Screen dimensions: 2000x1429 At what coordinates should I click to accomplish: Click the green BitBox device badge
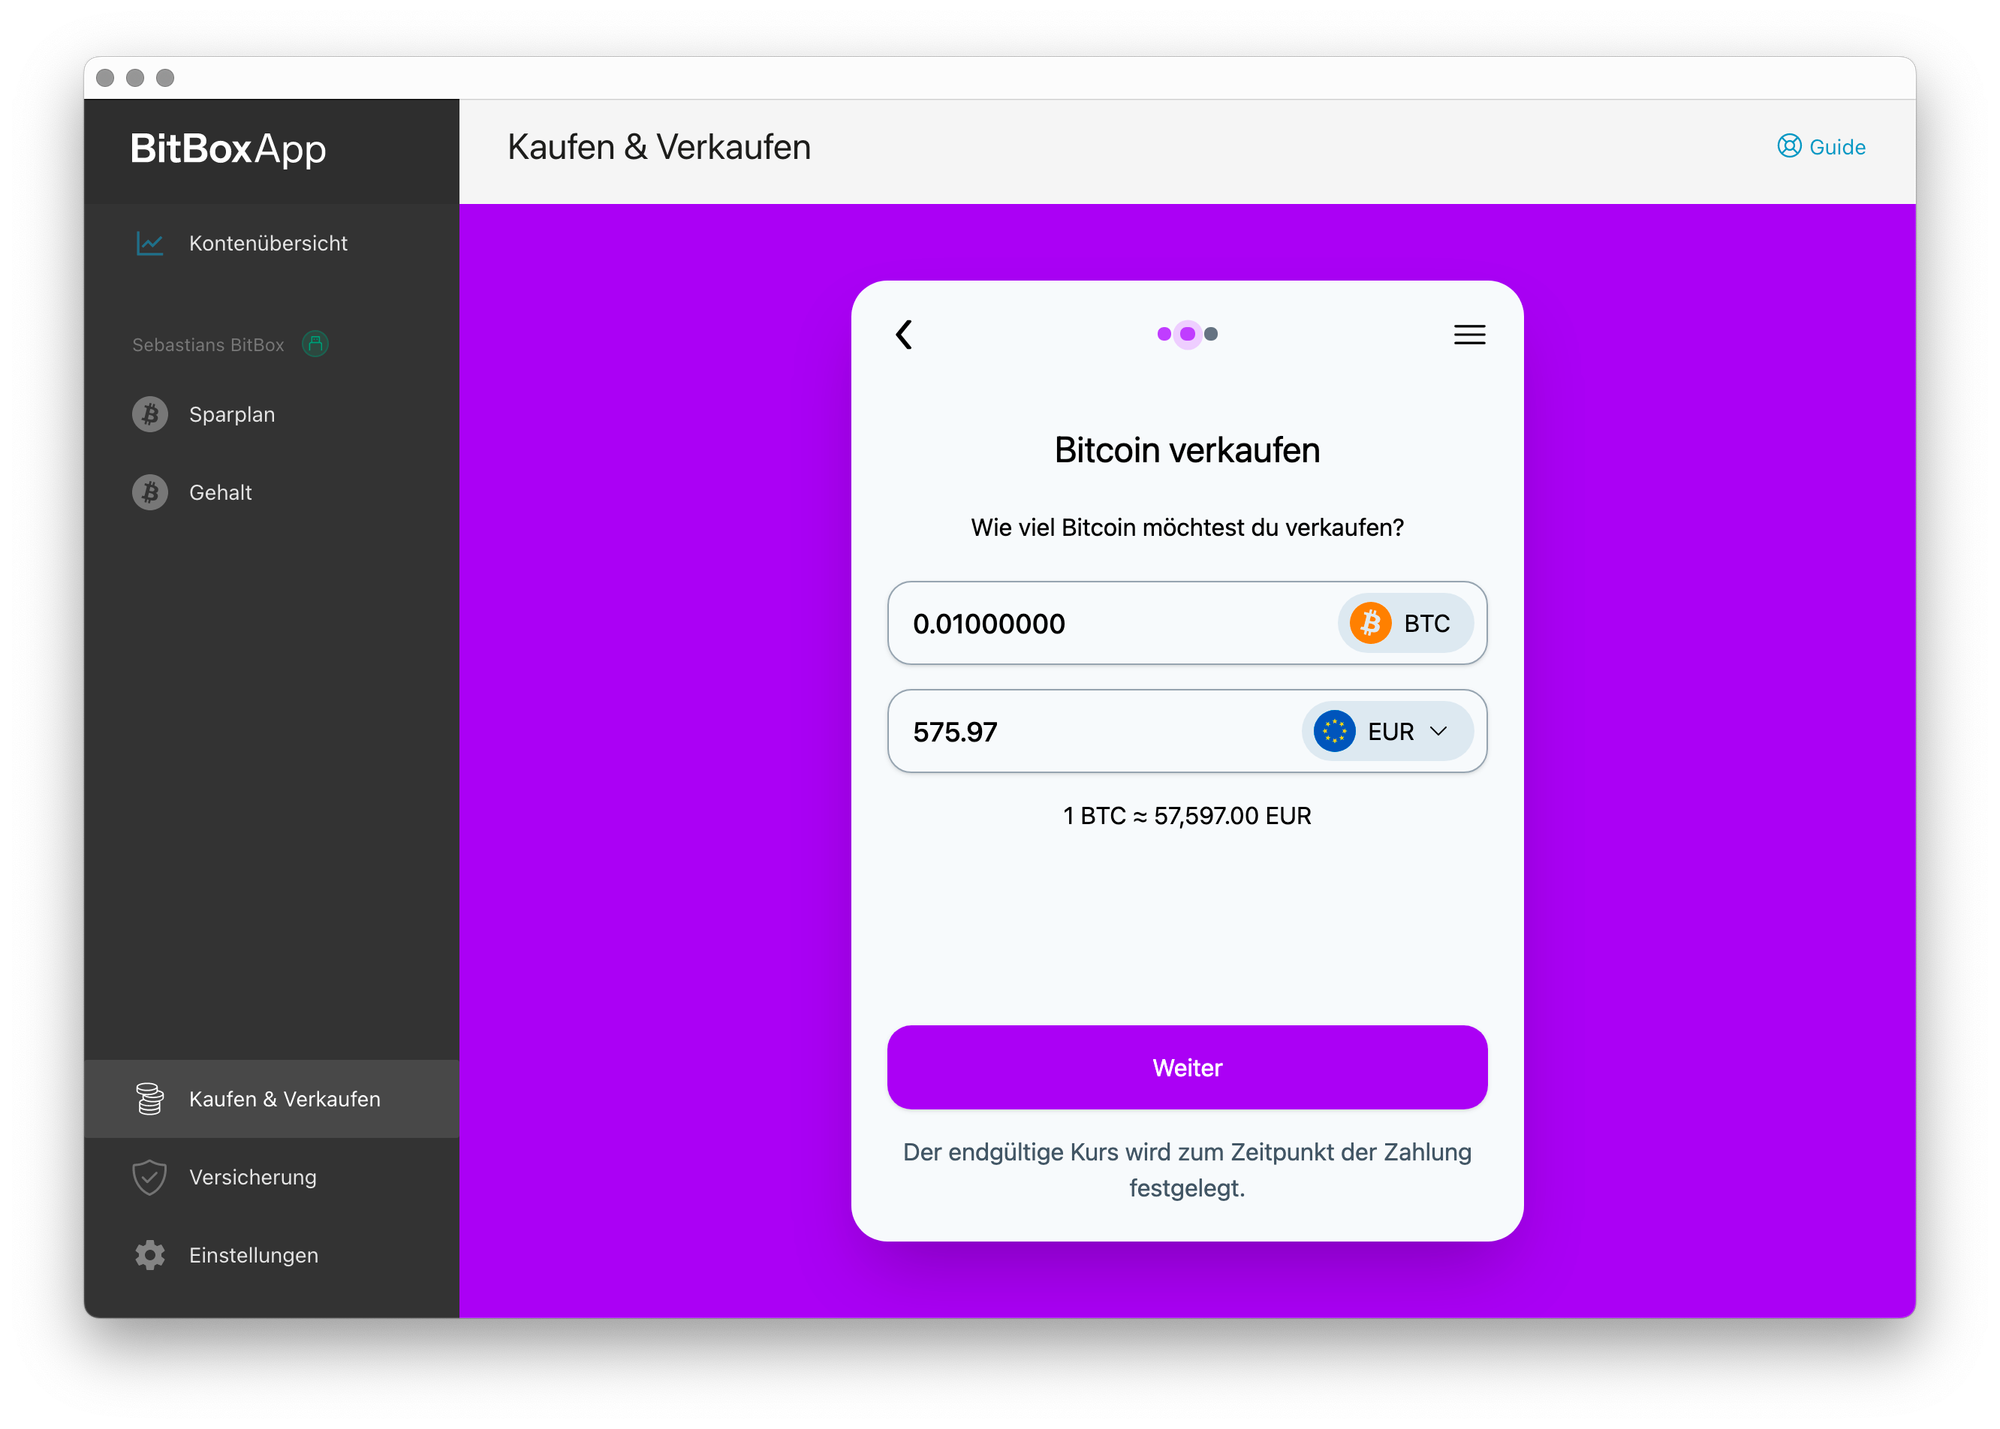[x=315, y=344]
